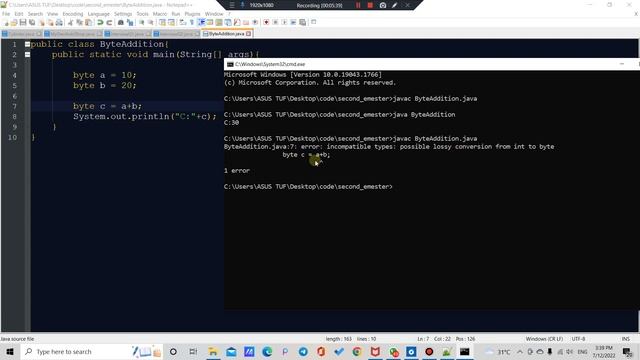Image resolution: width=640 pixels, height=360 pixels.
Task: Click the save recorded macro icon
Action: 302,22
